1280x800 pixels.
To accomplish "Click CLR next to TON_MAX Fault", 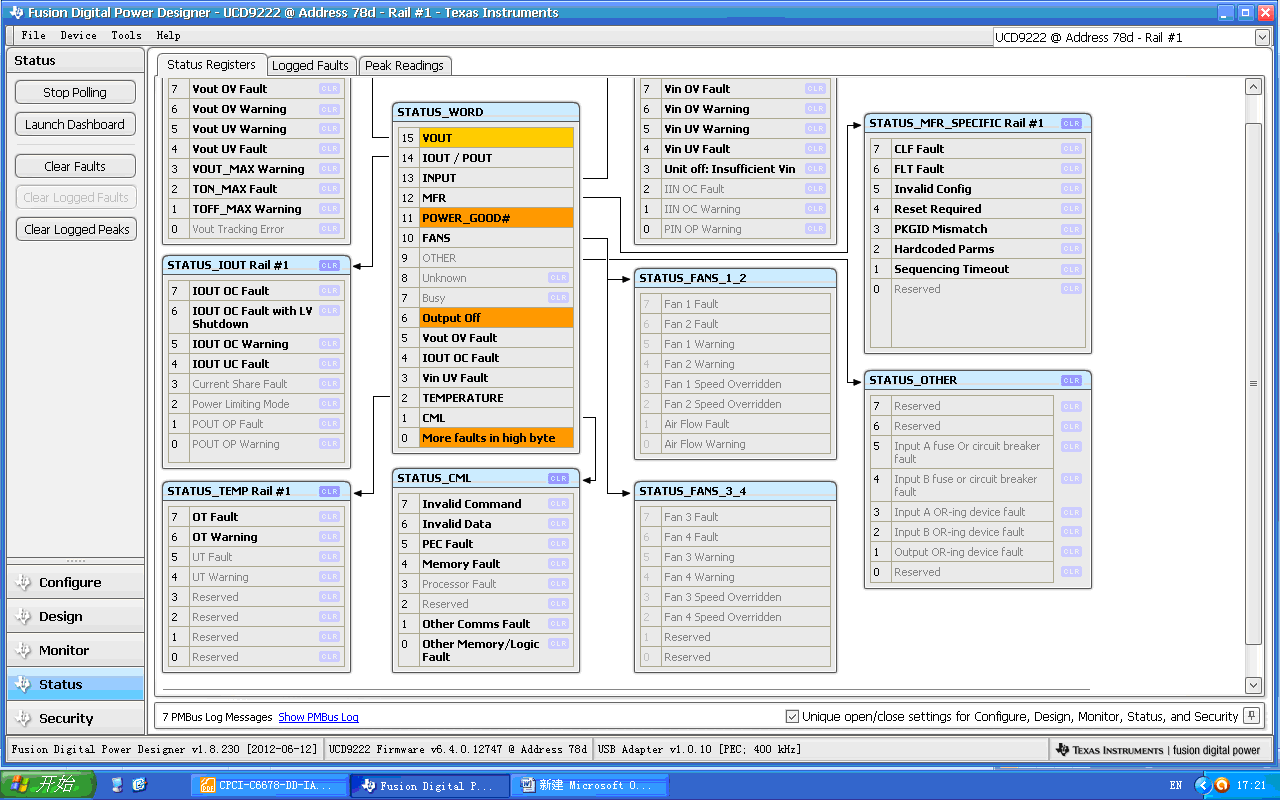I will [x=329, y=189].
